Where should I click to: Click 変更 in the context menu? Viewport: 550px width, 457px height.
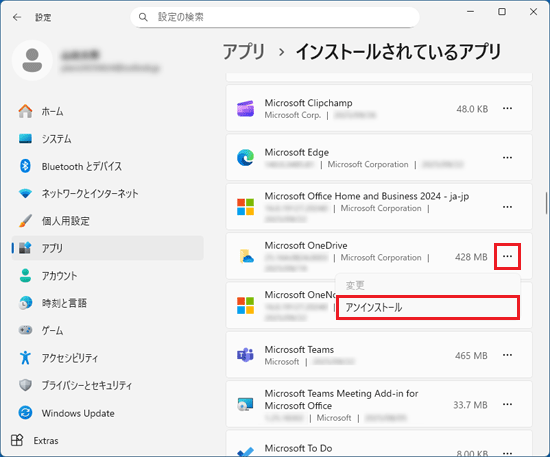coord(355,285)
